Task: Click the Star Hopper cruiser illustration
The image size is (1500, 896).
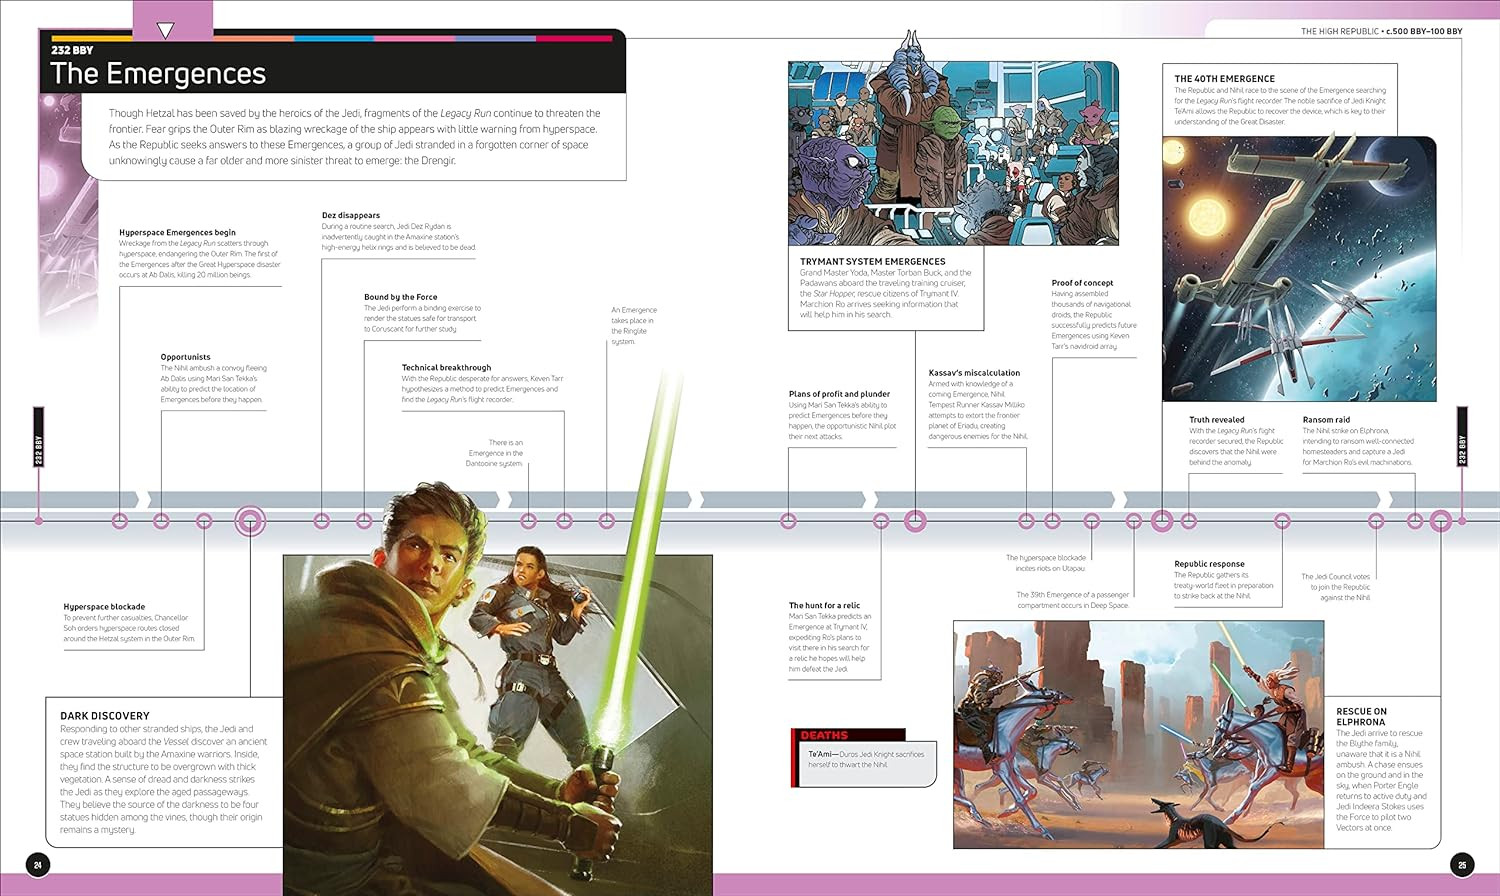Action: coord(950,150)
